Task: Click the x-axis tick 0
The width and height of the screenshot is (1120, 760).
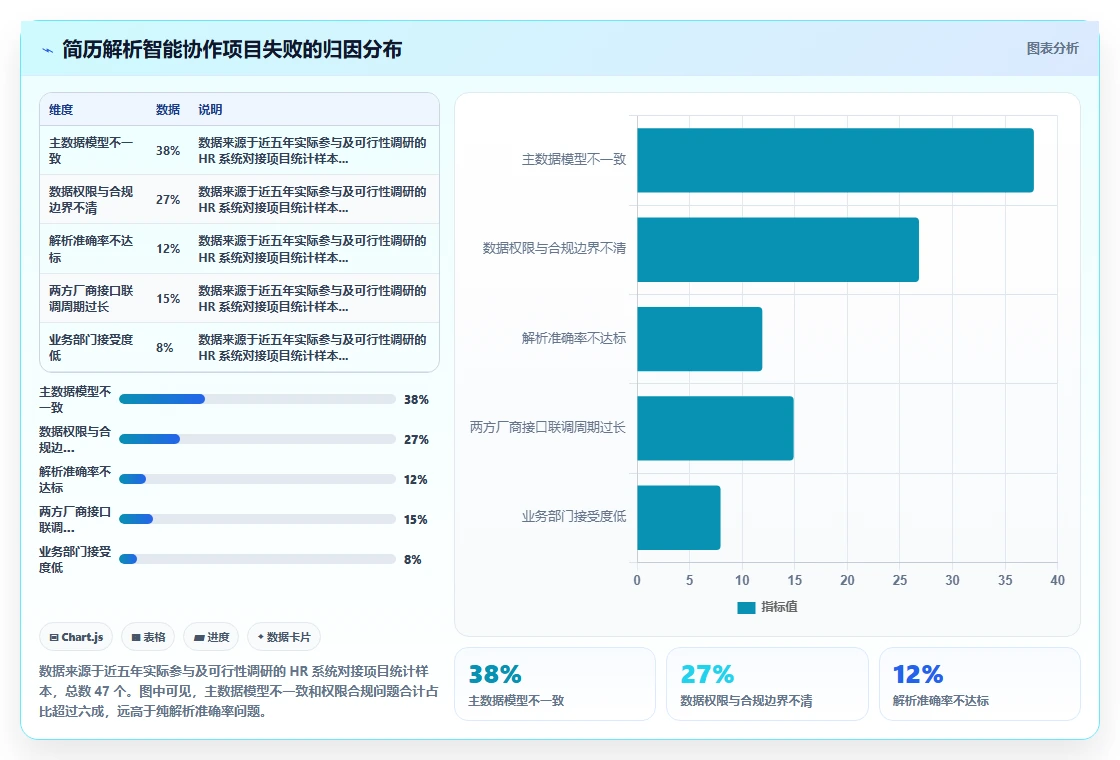Action: [637, 581]
